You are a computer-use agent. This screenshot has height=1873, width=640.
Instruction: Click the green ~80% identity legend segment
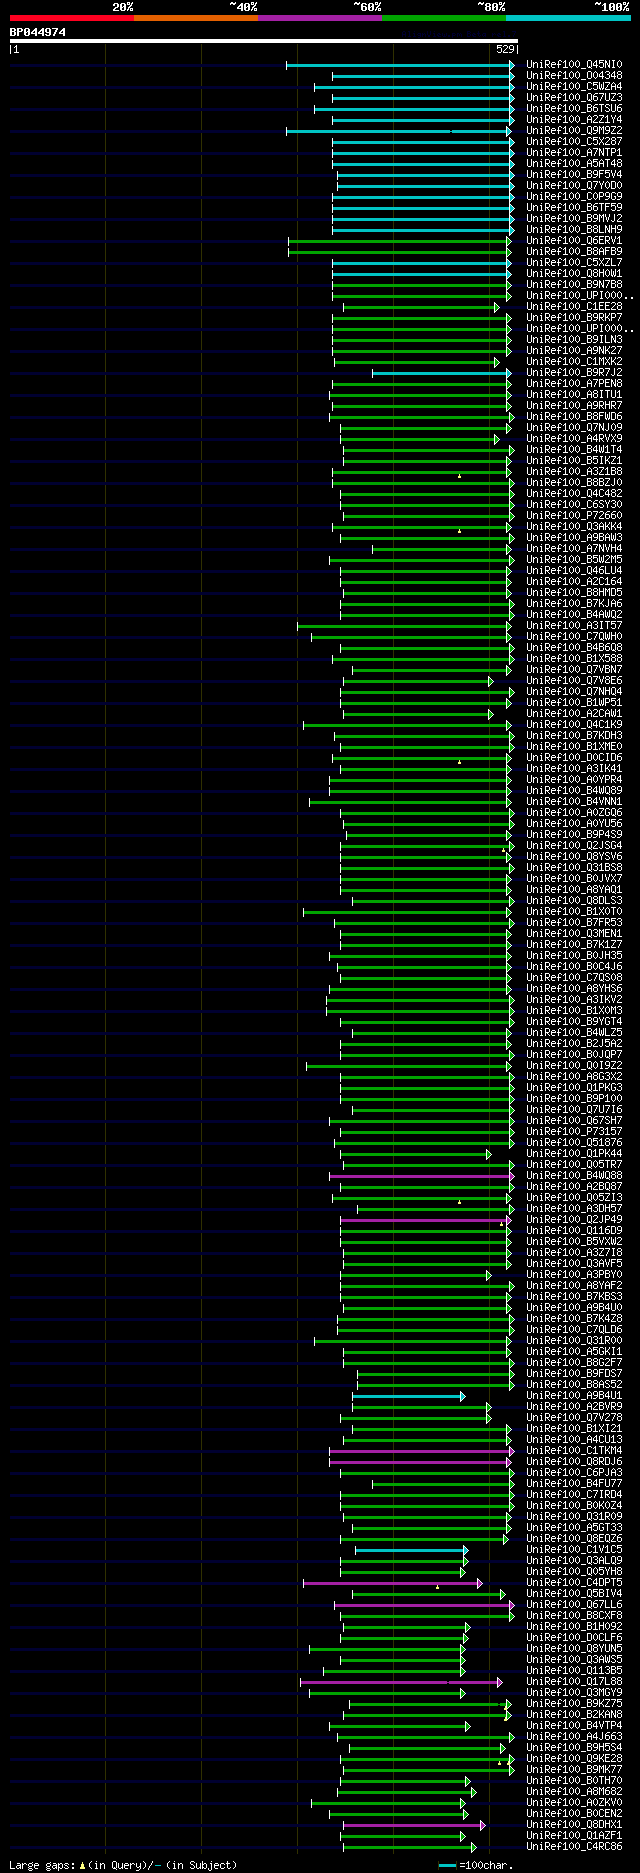point(444,18)
